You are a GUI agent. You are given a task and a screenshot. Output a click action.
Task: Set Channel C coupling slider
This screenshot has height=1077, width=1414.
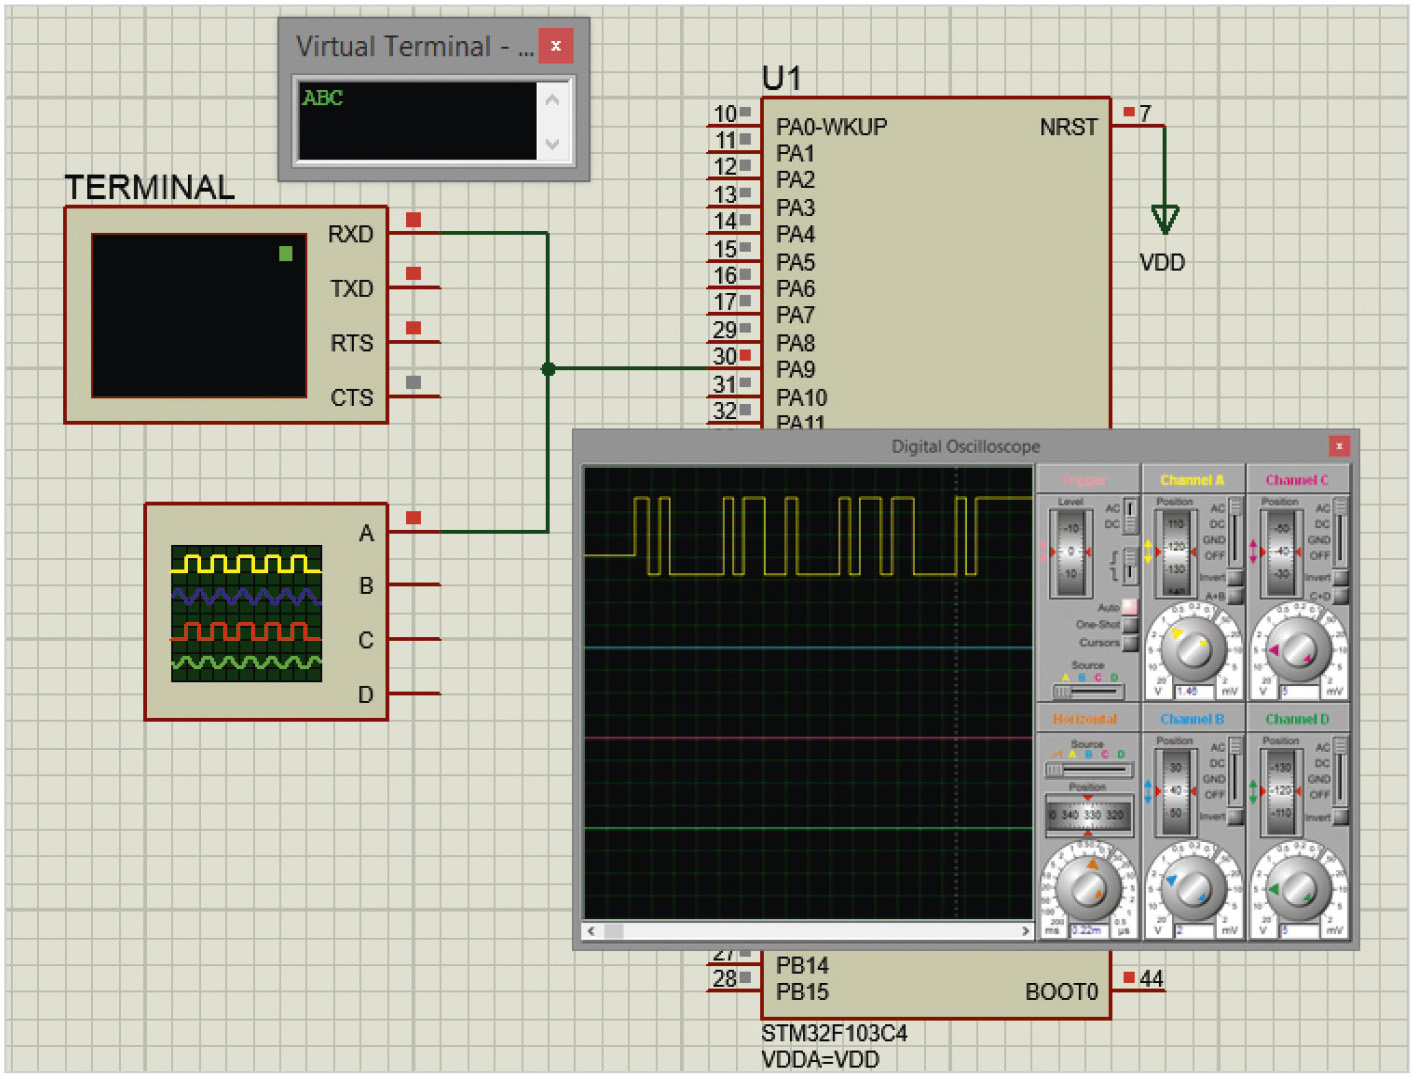coord(1341,531)
